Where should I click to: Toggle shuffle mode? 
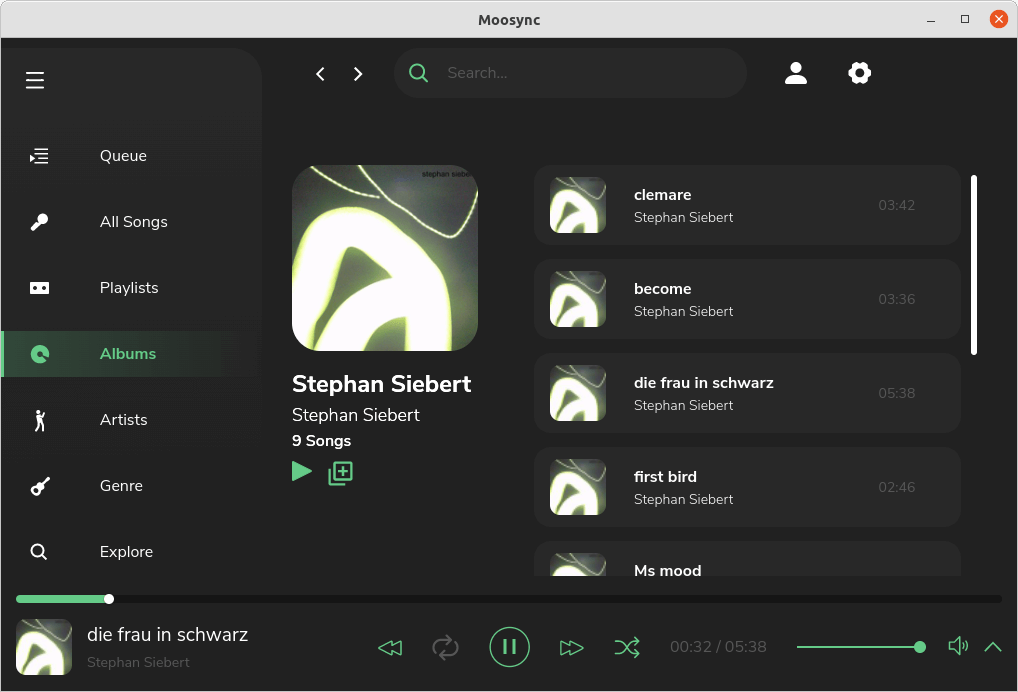point(627,647)
